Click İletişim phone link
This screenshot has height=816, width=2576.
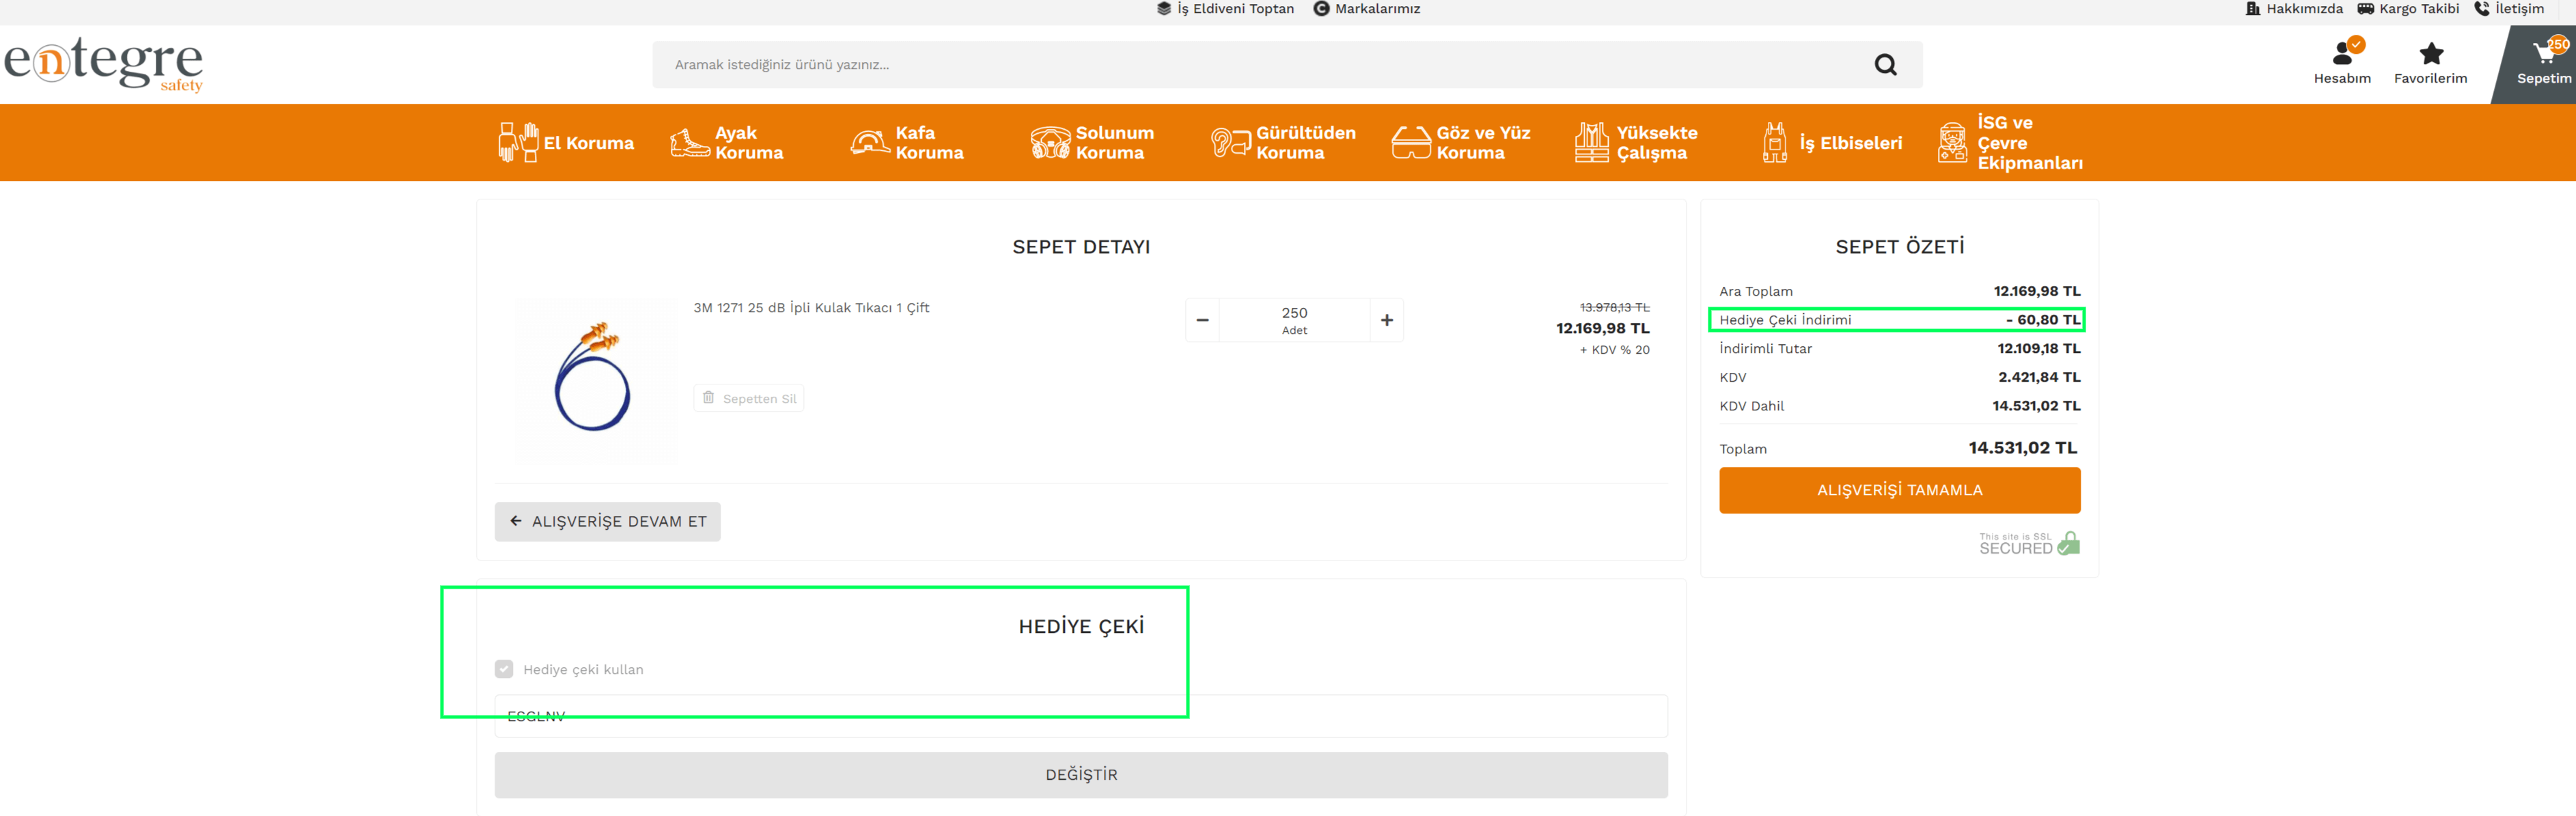[2509, 9]
